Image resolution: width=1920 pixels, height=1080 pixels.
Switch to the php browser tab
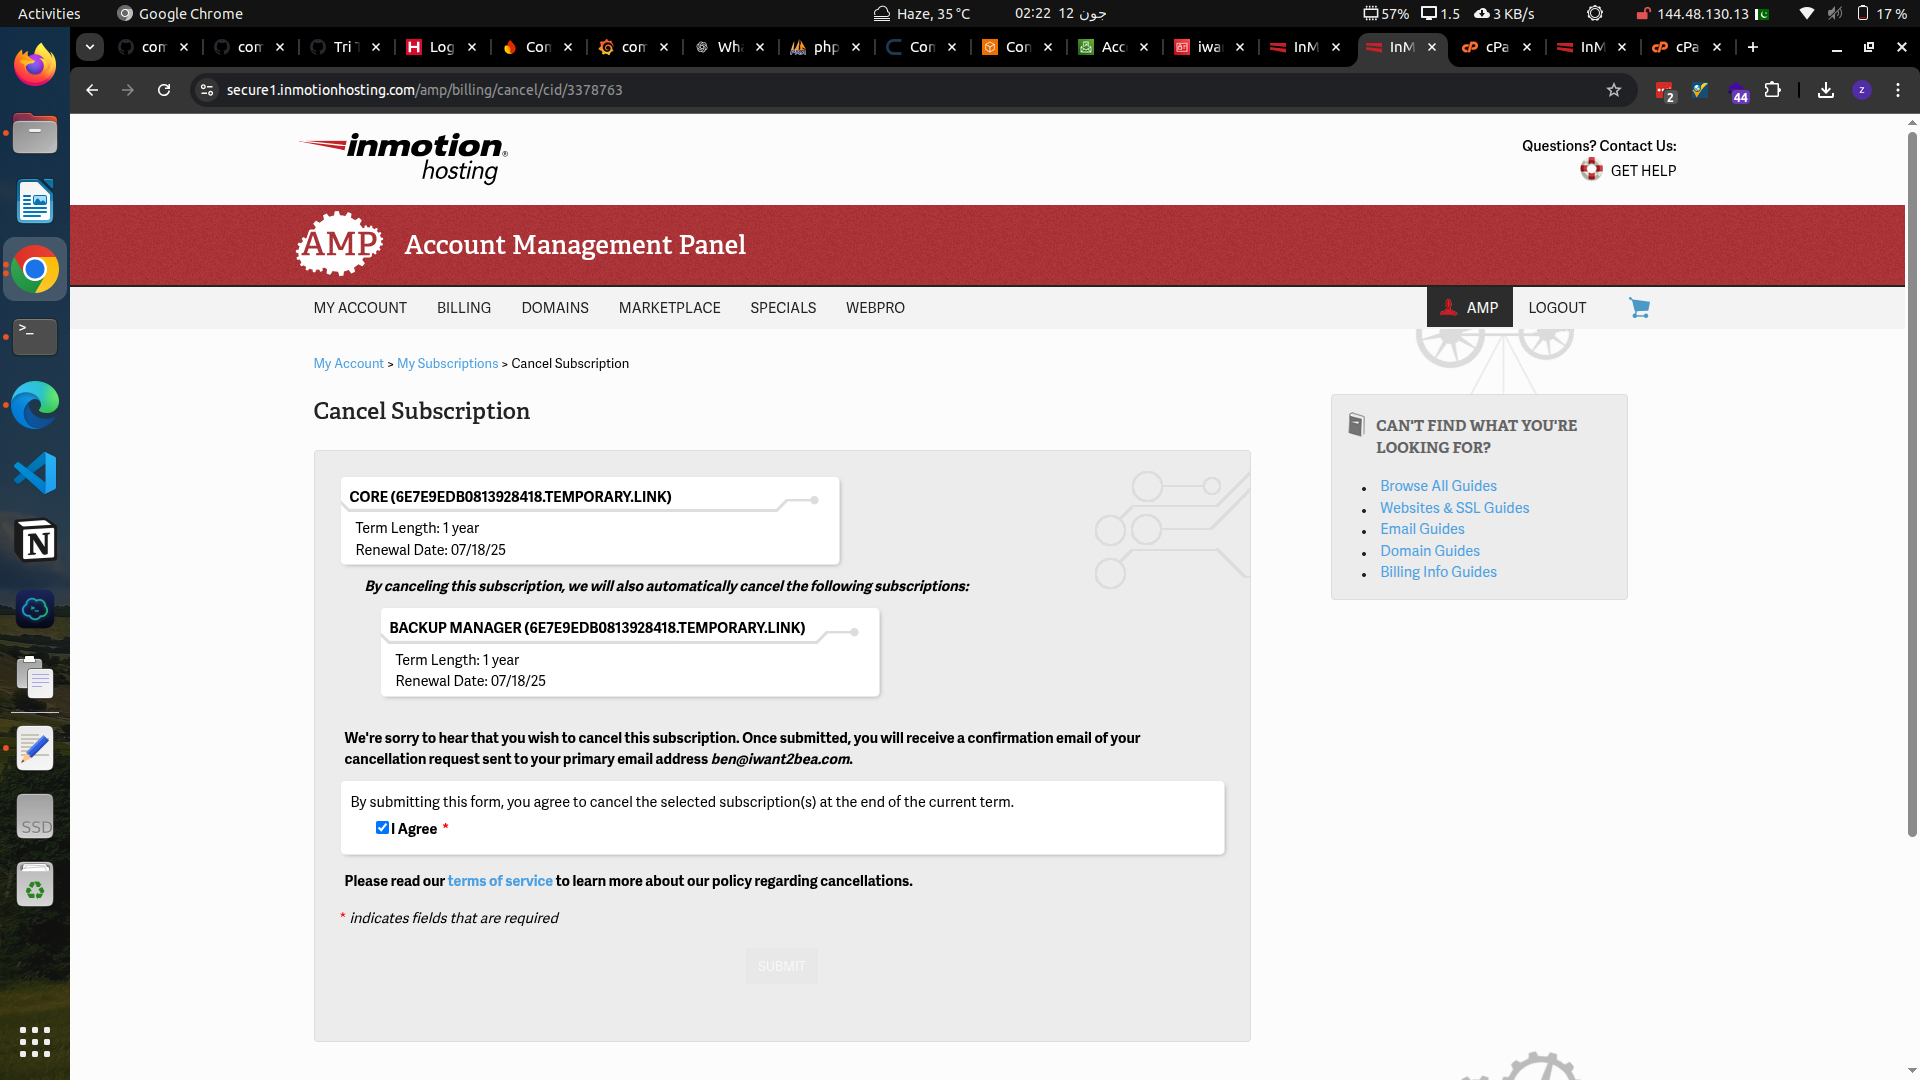click(x=825, y=47)
